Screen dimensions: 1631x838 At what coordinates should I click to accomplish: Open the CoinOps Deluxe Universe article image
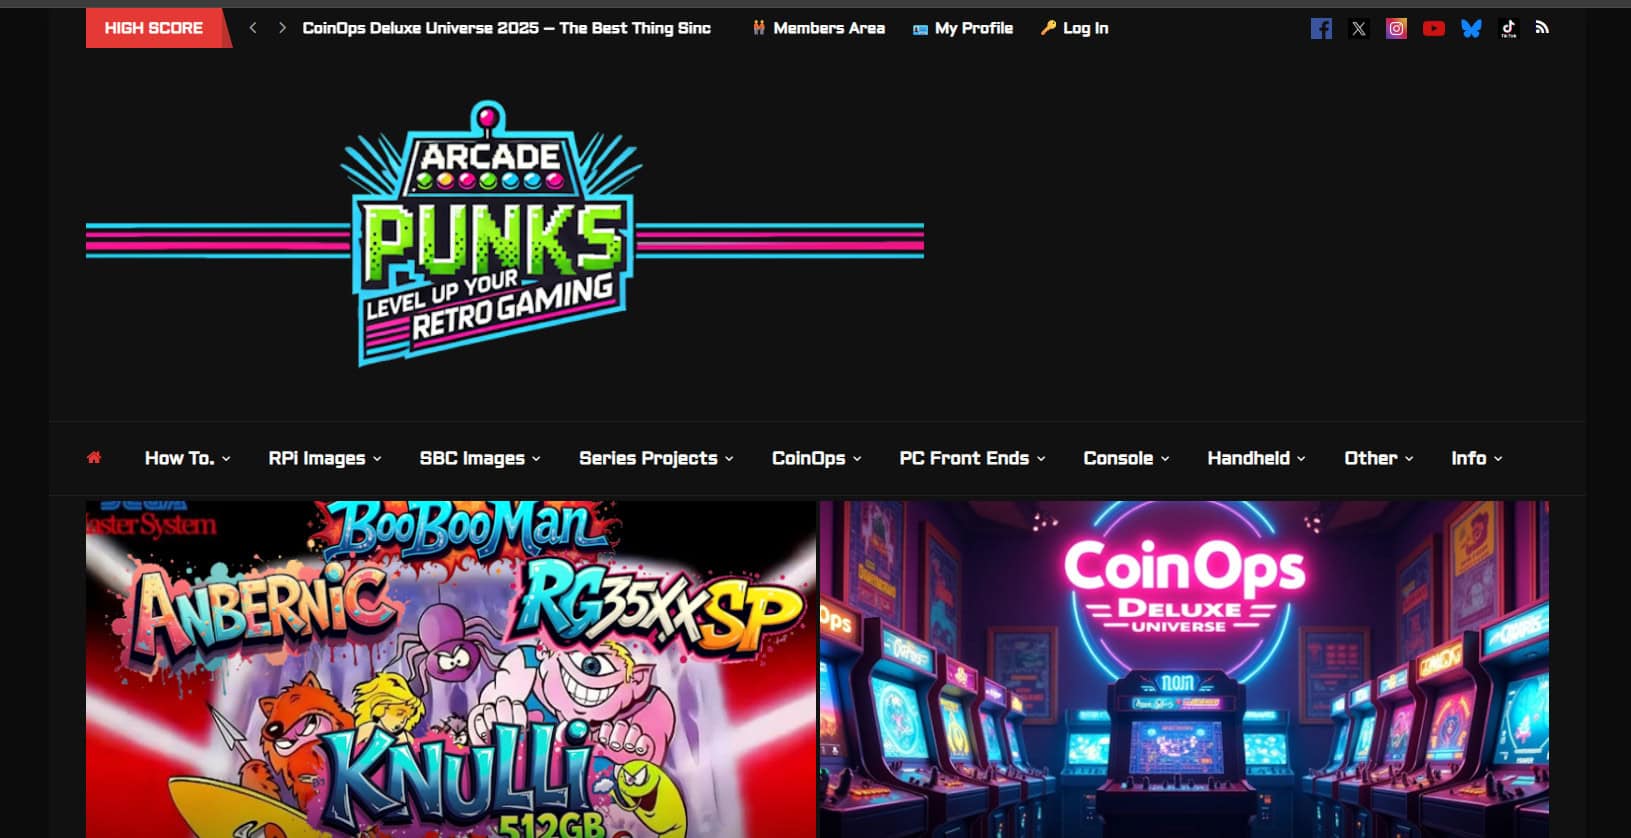(x=1184, y=669)
